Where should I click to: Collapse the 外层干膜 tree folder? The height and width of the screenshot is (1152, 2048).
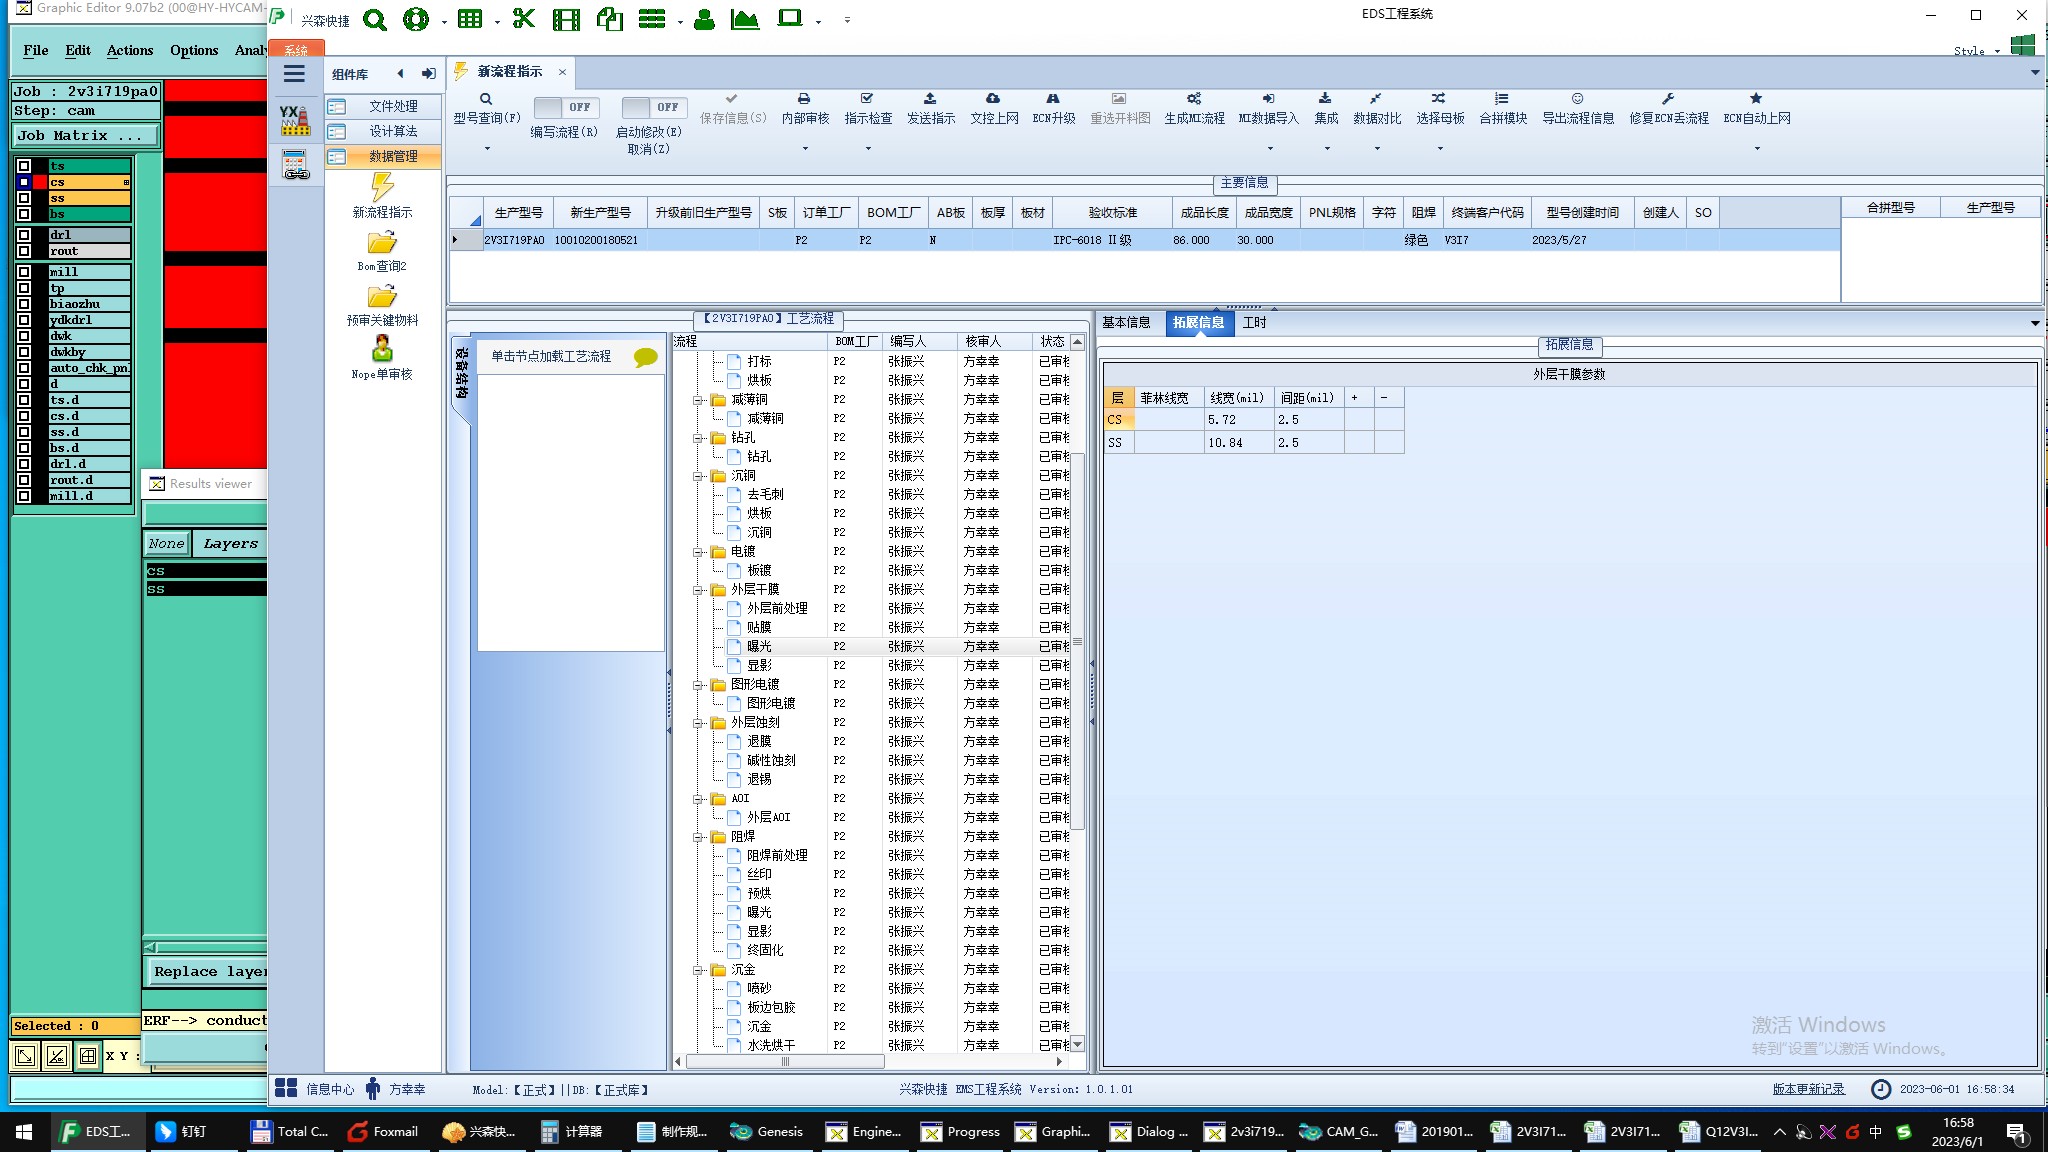click(698, 590)
